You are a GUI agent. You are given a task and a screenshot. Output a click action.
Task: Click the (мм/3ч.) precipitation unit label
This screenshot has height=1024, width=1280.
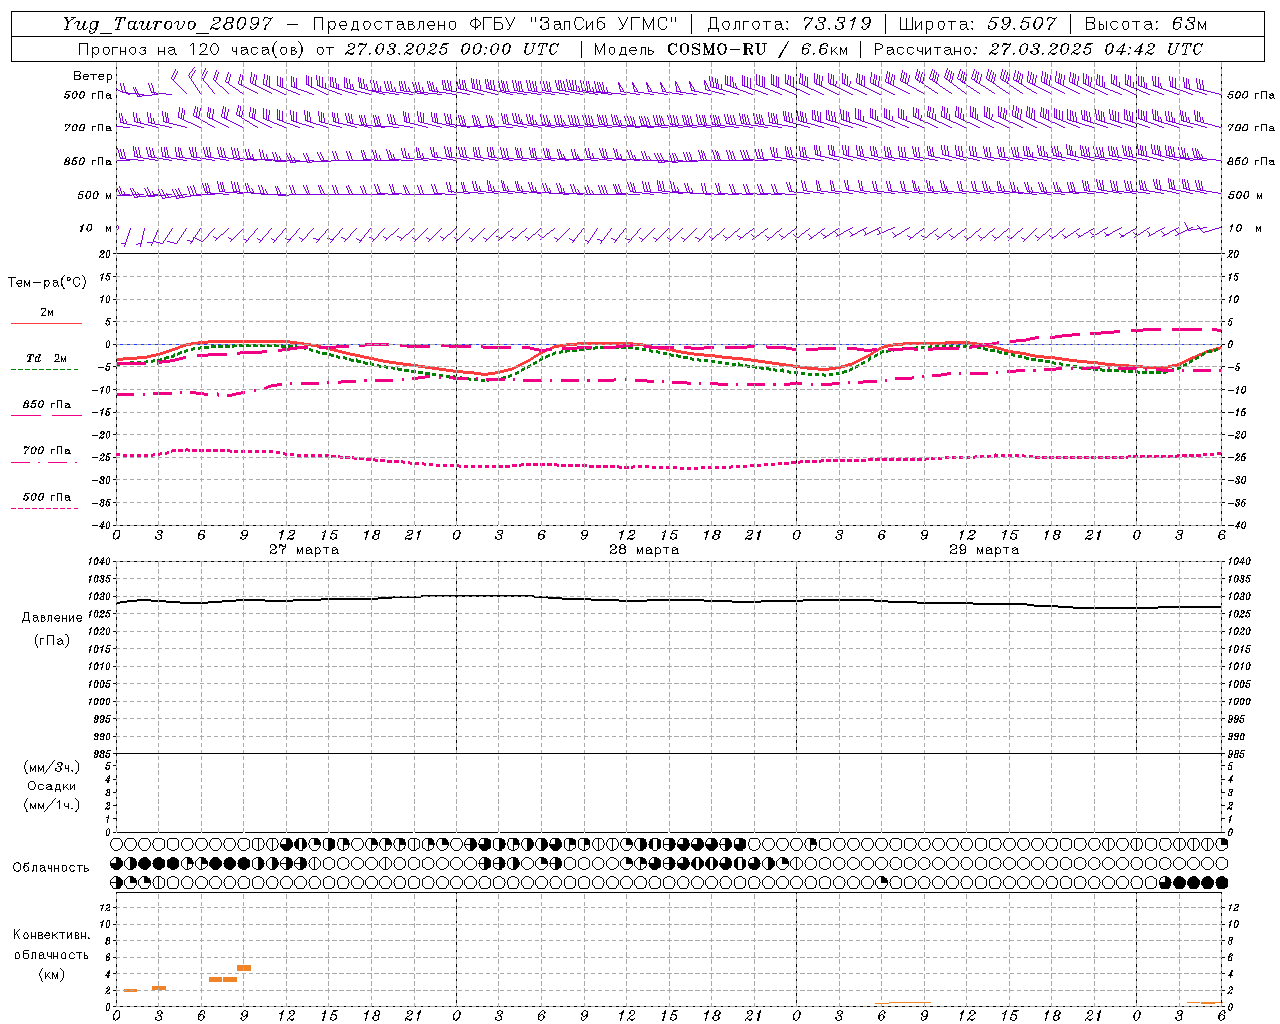coord(52,767)
